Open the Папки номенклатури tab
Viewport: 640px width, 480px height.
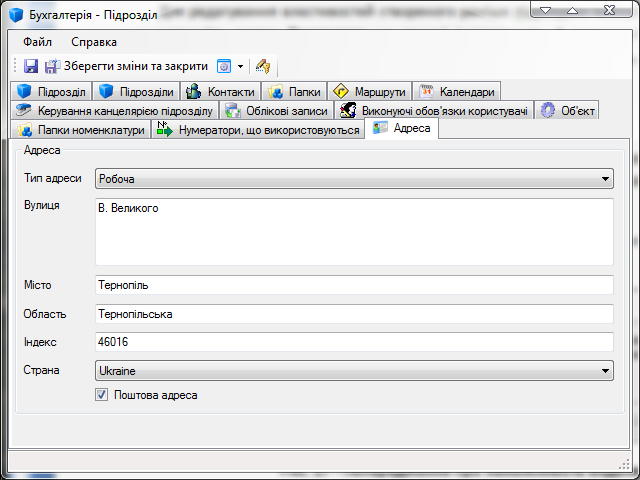point(80,130)
